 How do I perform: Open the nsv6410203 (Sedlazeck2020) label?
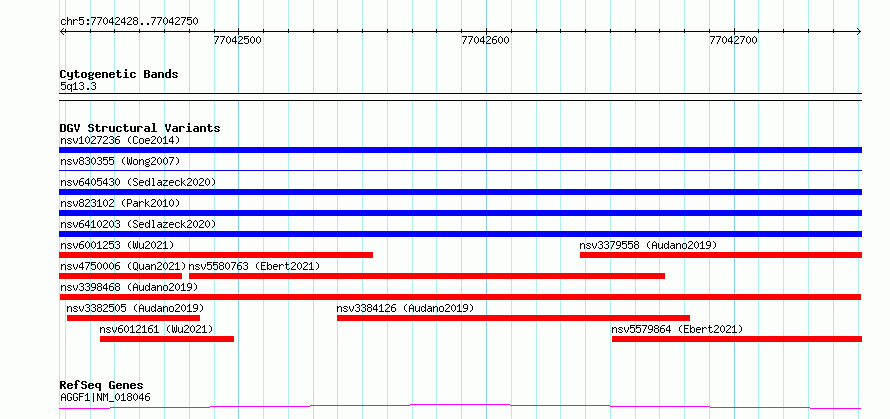pyautogui.click(x=138, y=224)
